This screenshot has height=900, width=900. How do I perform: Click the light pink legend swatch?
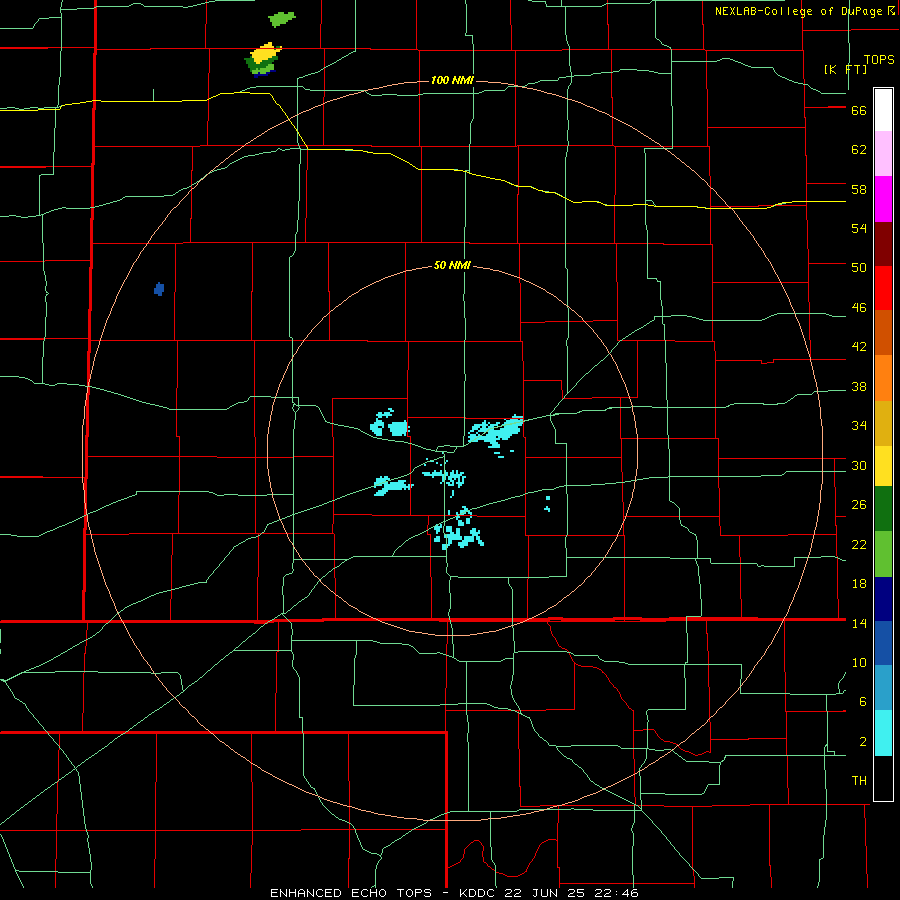point(883,154)
